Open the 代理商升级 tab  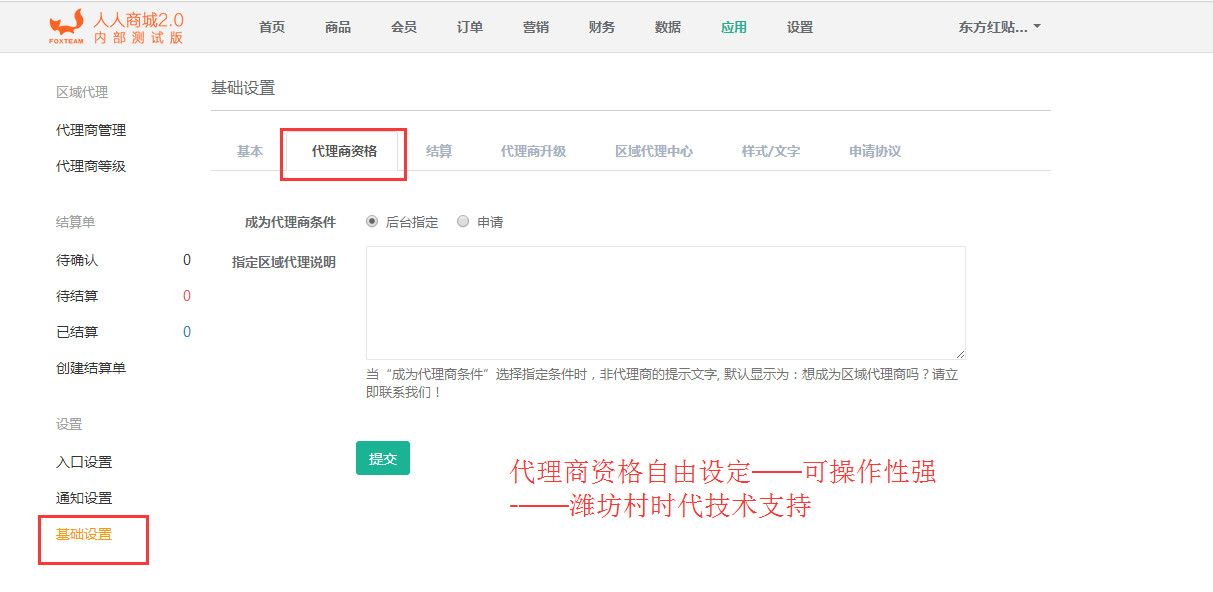coord(533,151)
